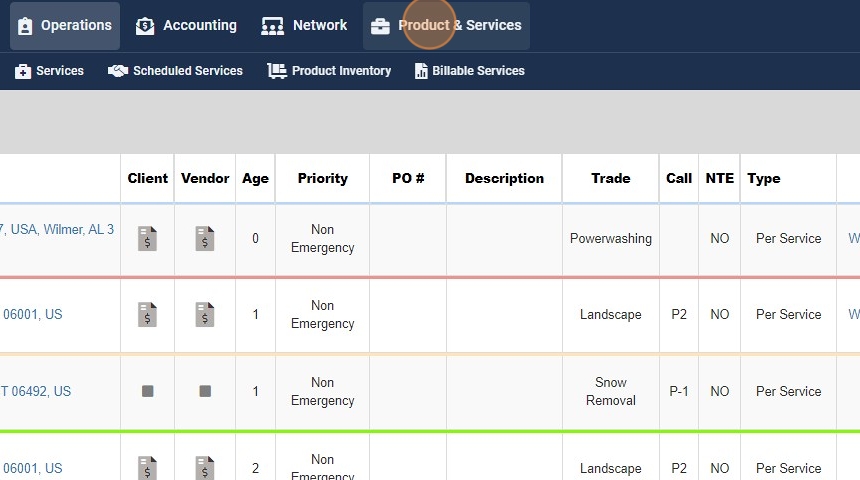Screen dimensions: 860x480
Task: Sort by the Priority column header
Action: tap(322, 178)
